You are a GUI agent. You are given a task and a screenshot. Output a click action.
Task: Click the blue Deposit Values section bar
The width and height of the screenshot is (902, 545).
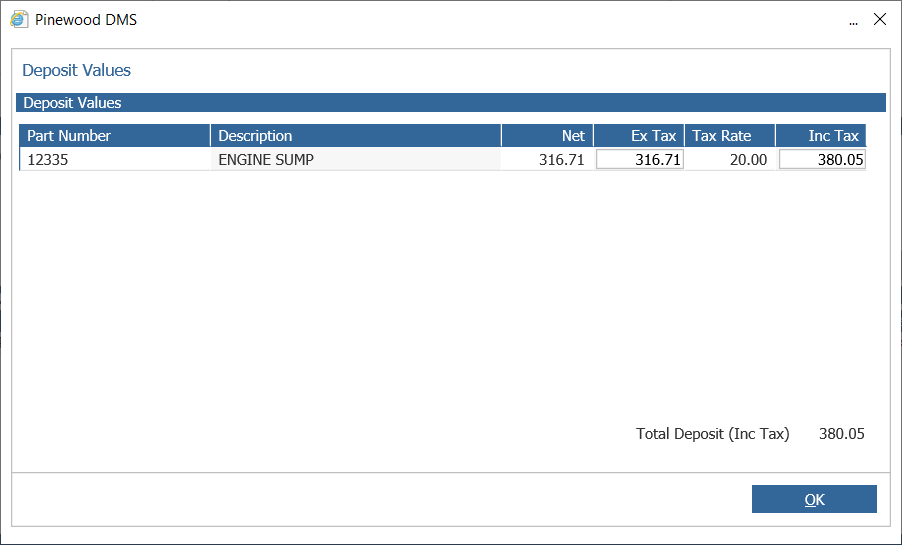451,102
